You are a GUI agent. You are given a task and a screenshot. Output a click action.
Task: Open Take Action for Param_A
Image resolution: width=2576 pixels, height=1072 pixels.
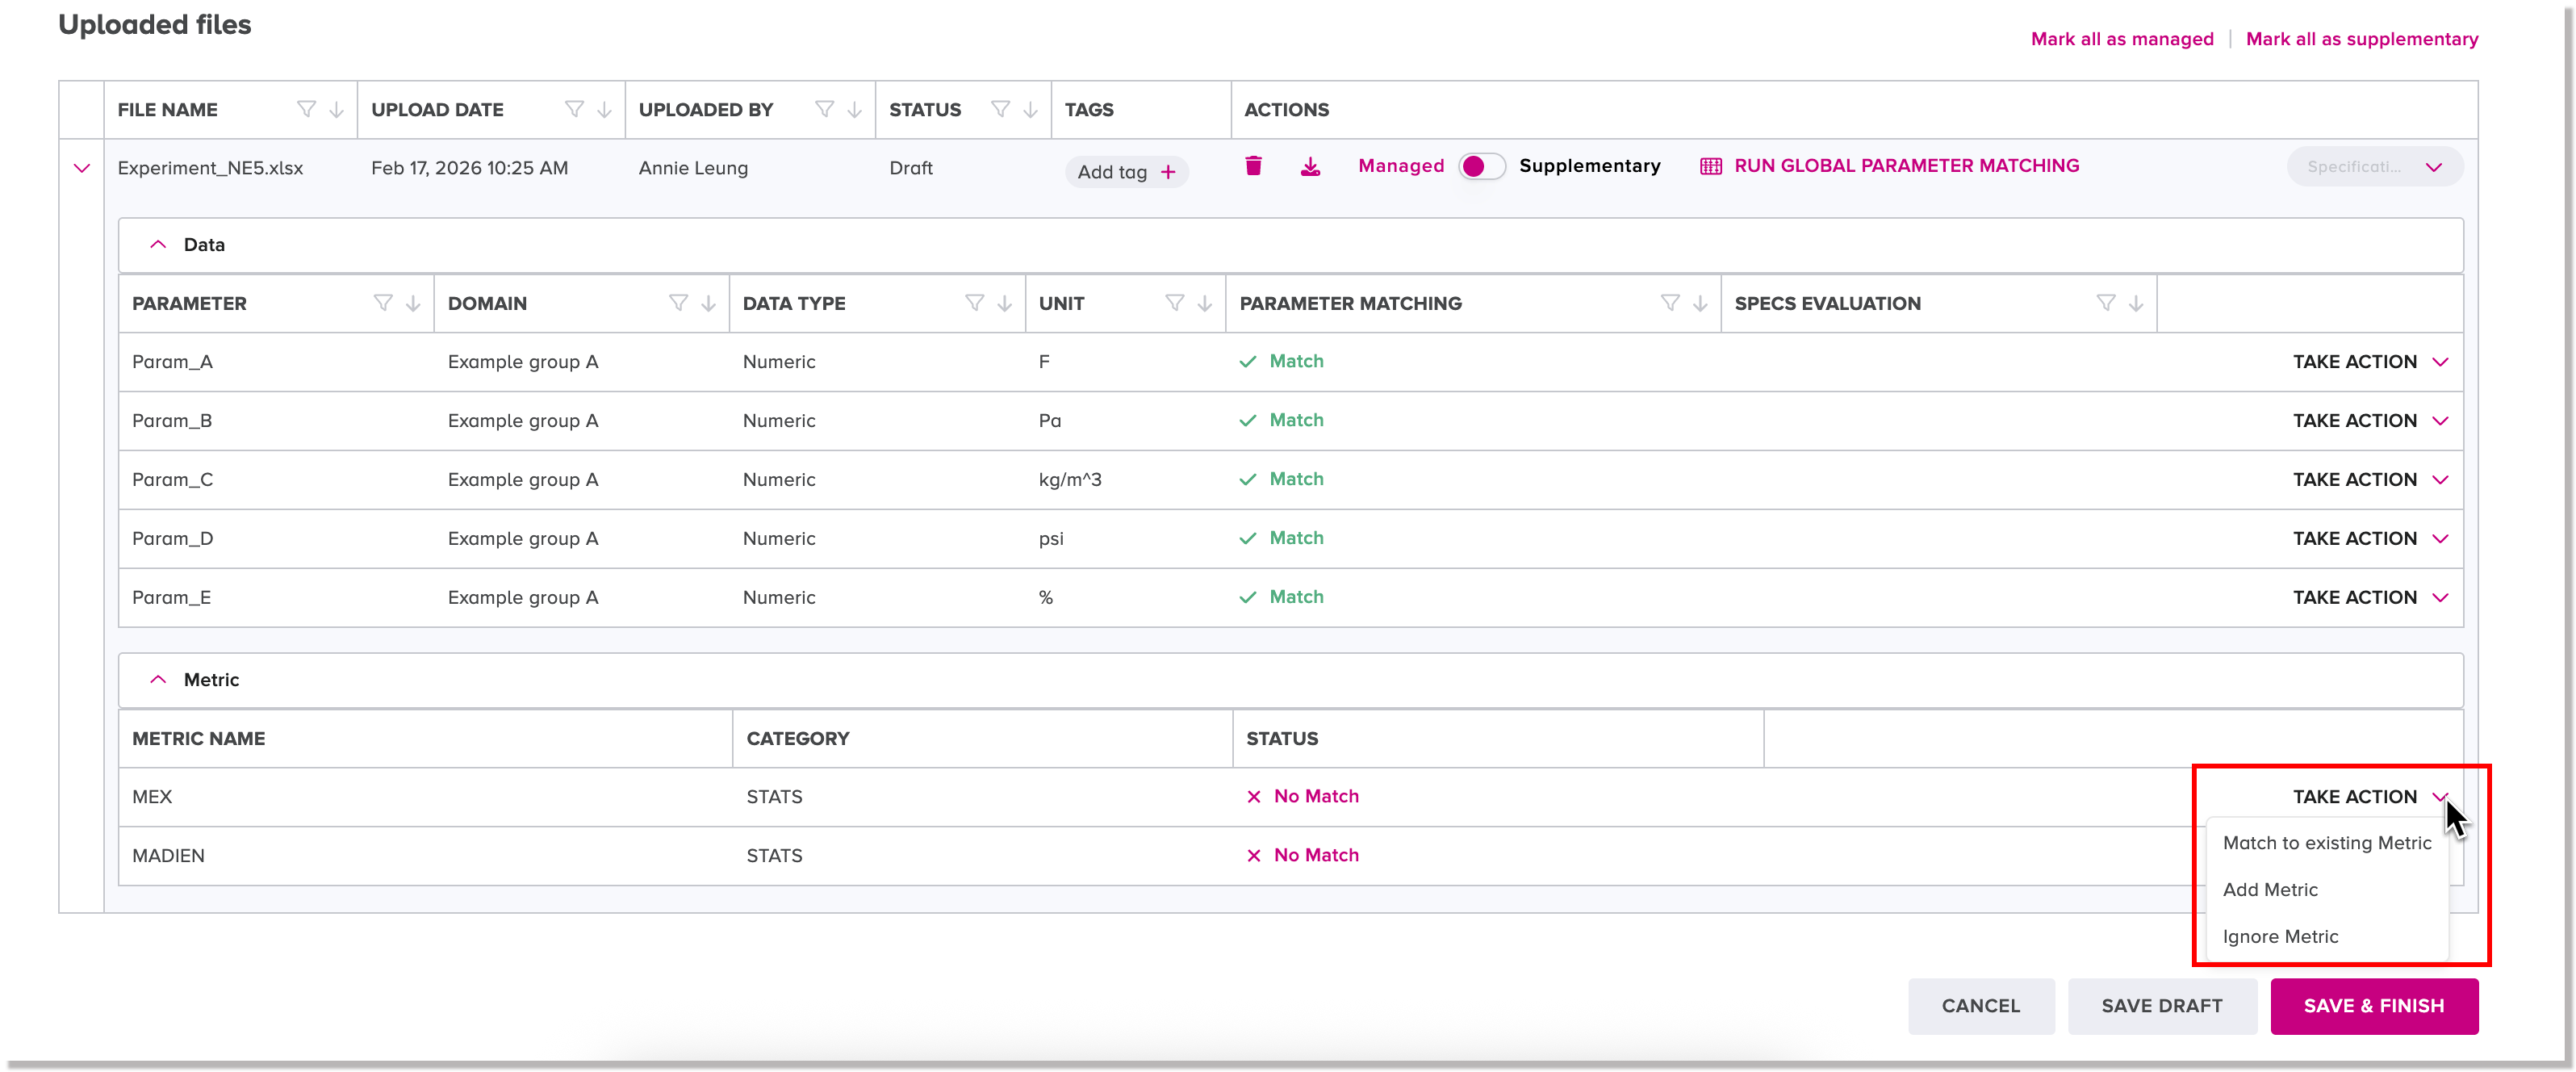coord(2370,362)
